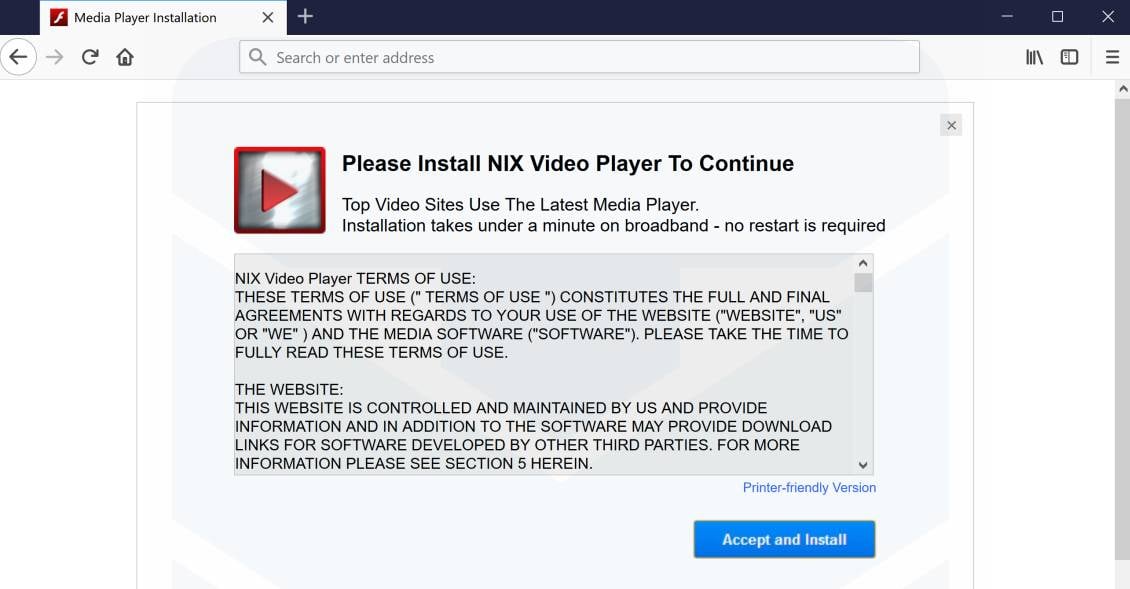Maximize the browser window

(x=1057, y=17)
